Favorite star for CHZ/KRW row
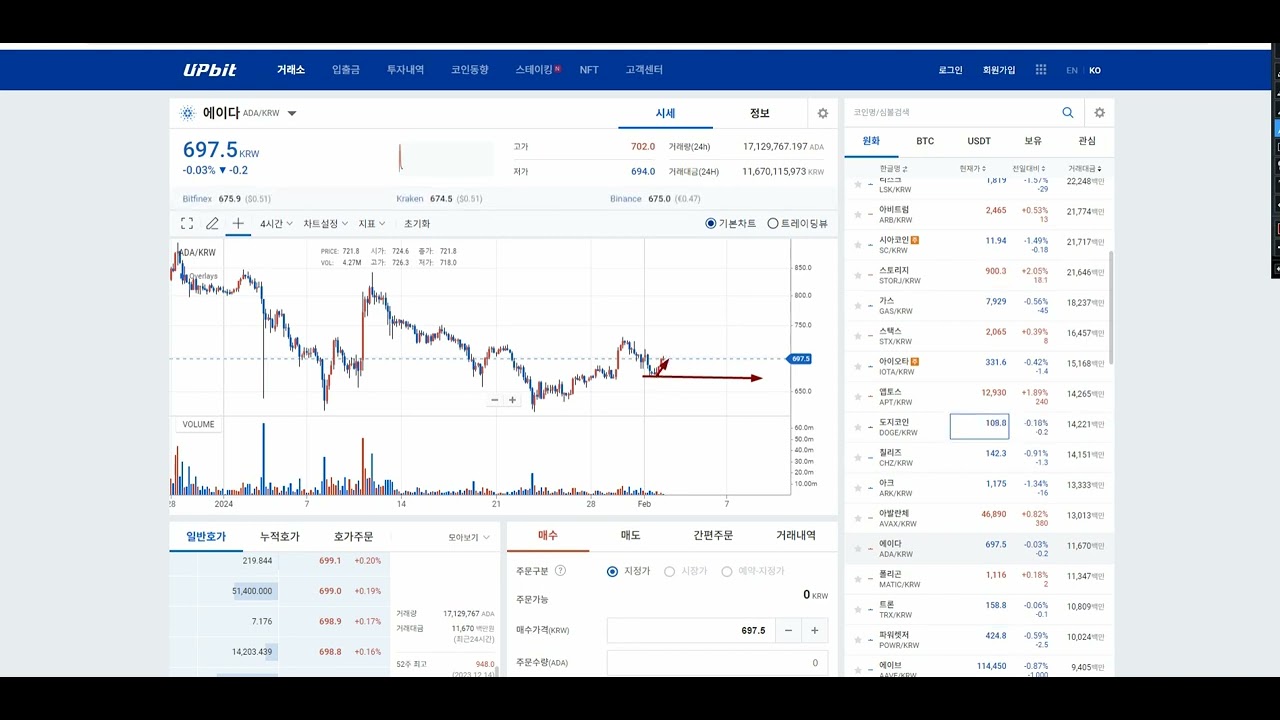 point(857,458)
